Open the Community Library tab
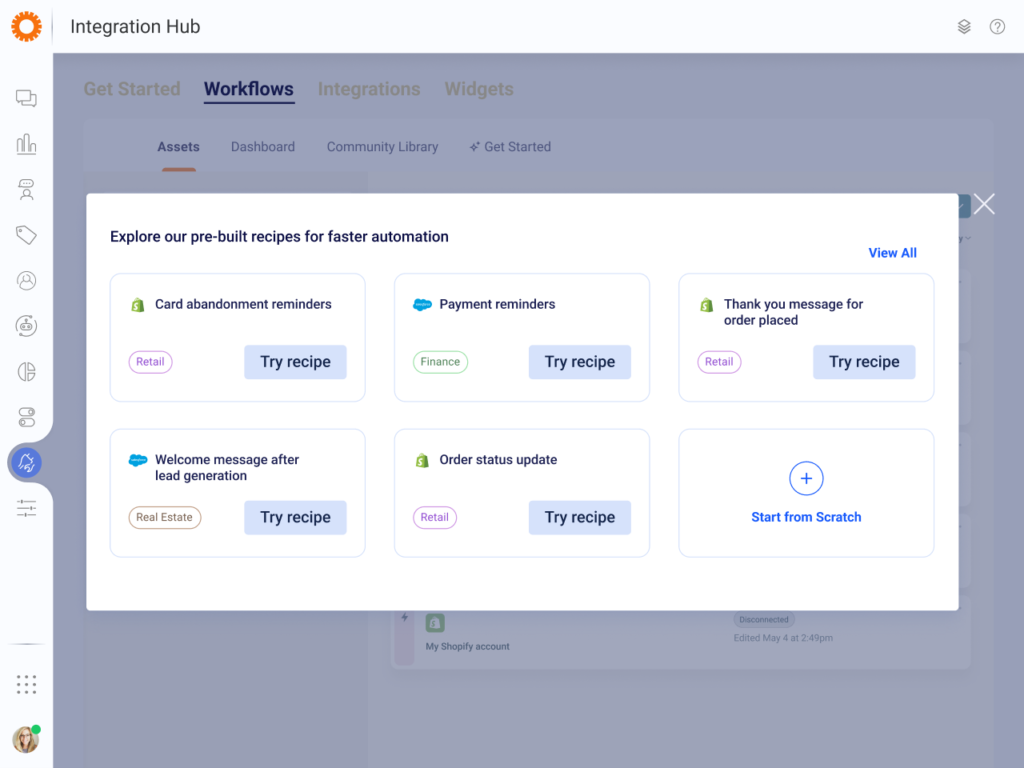This screenshot has width=1024, height=768. (382, 146)
